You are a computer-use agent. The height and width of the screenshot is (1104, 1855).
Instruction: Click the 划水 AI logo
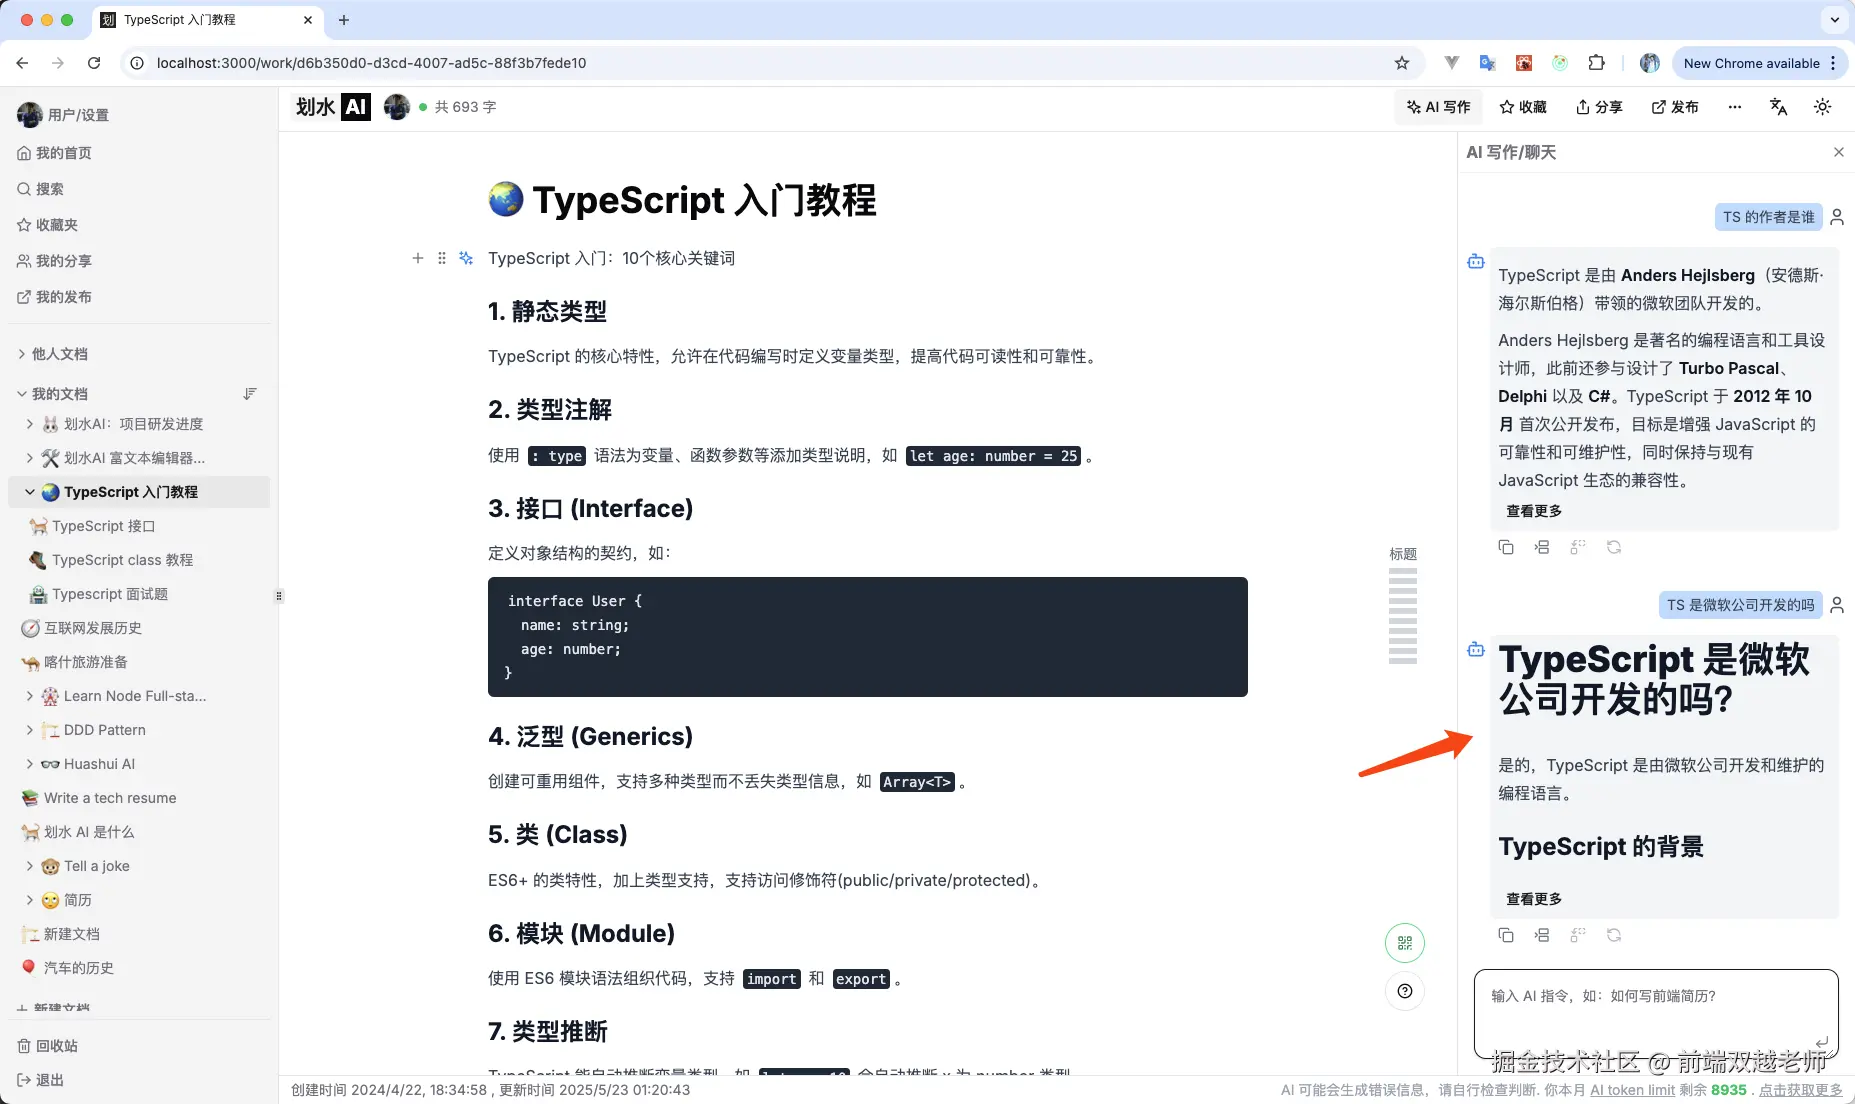[x=333, y=107]
